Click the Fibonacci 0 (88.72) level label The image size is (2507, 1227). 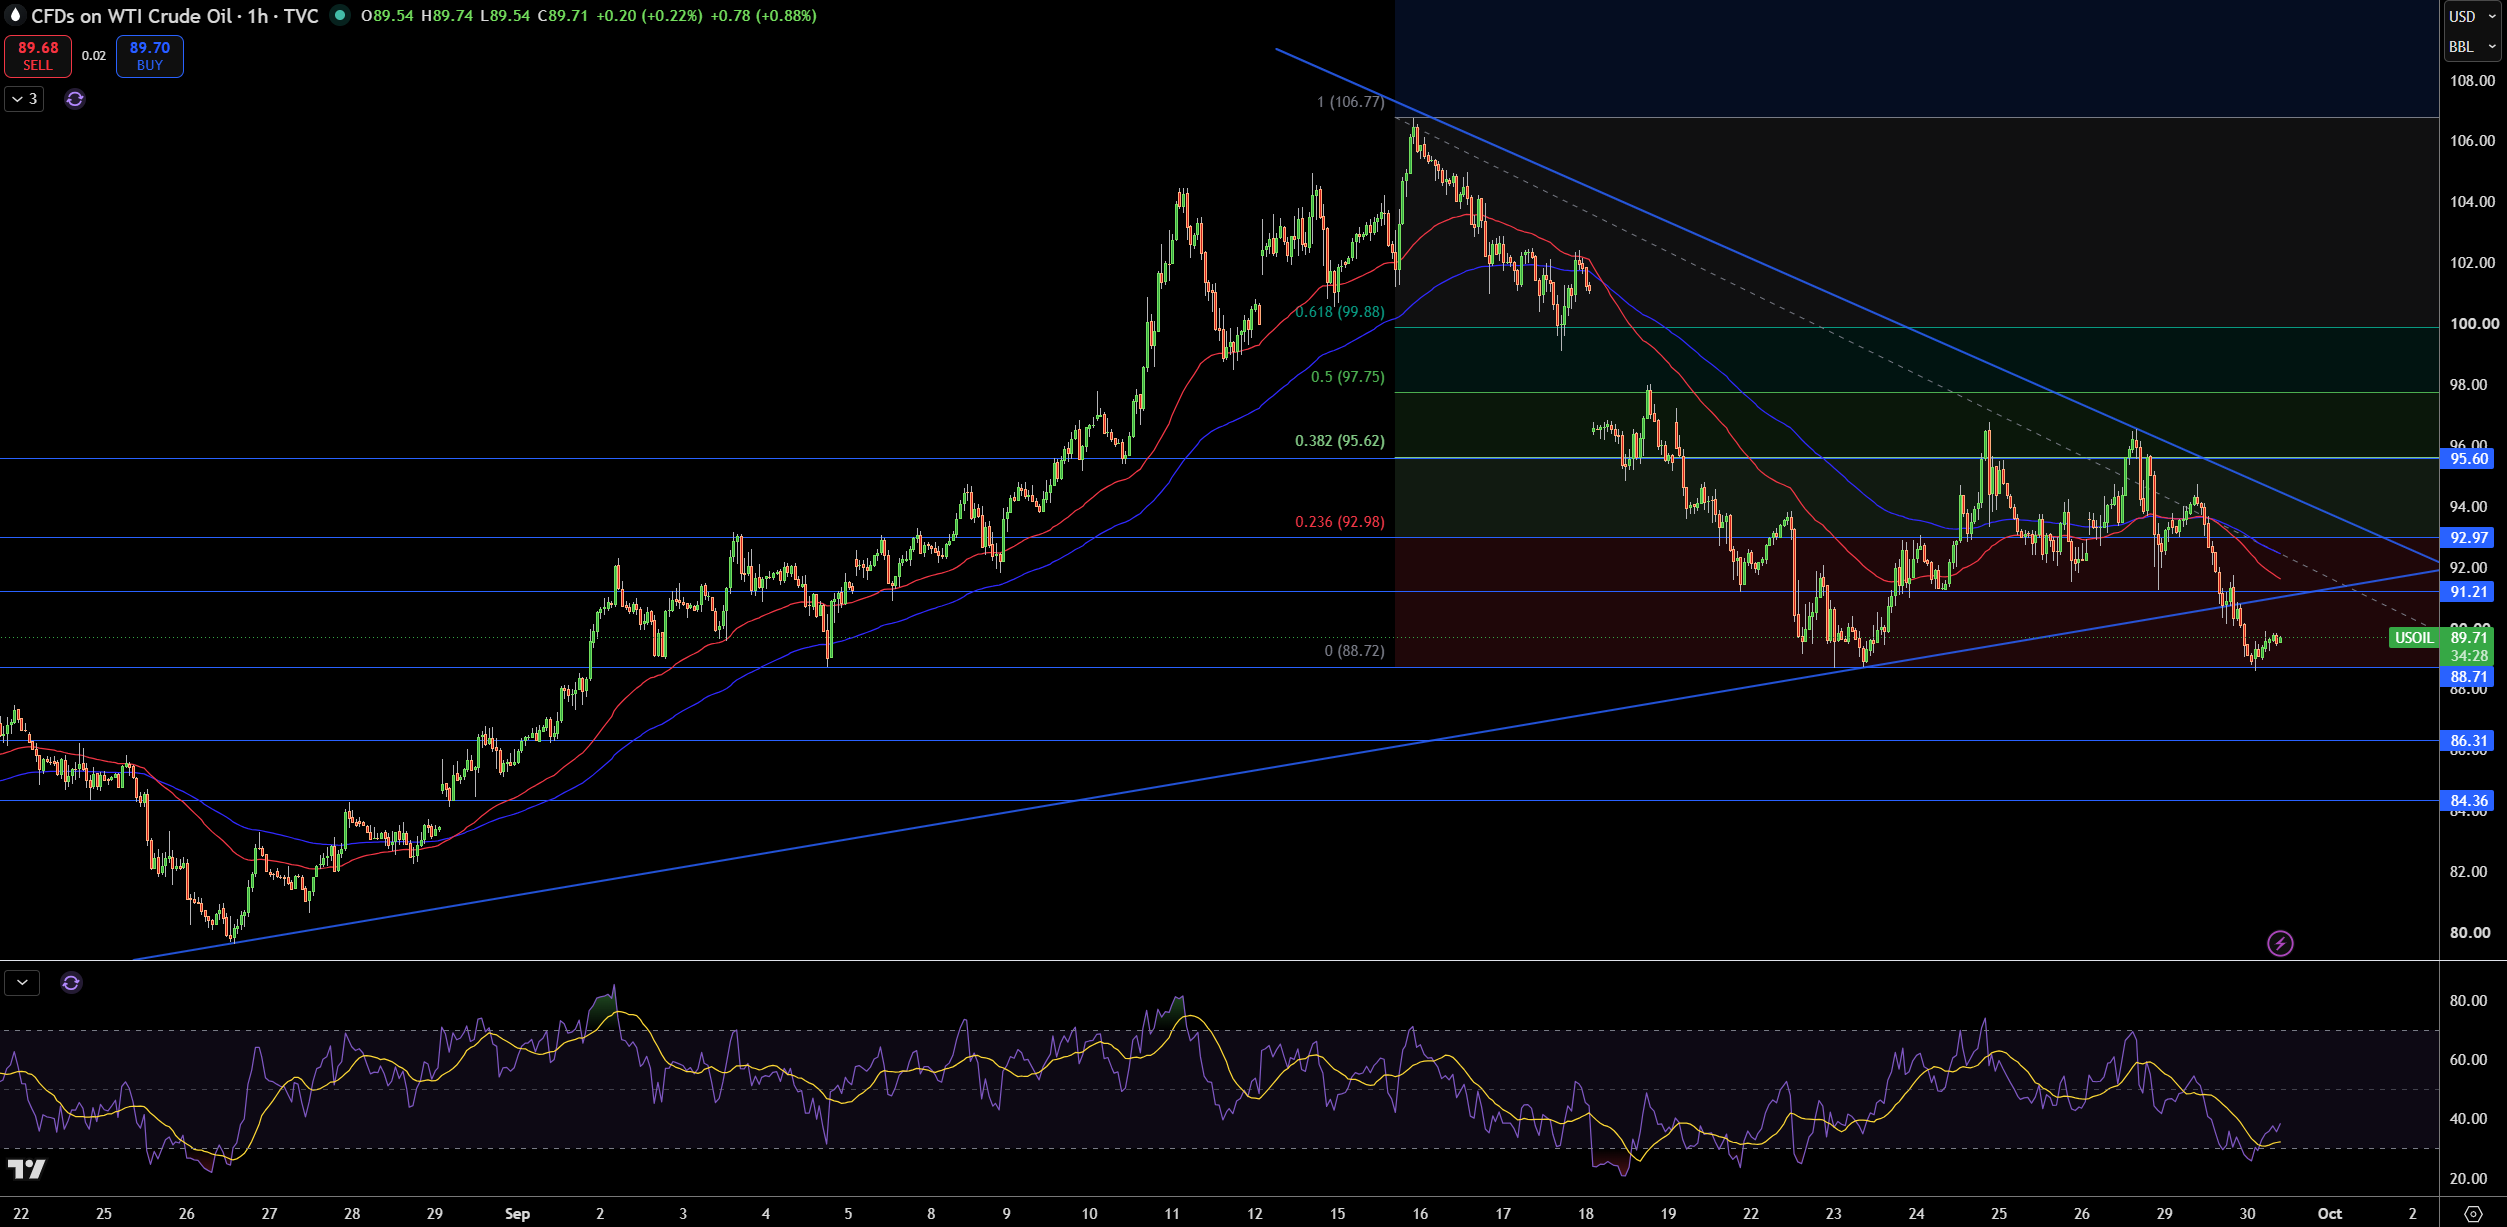click(1355, 651)
